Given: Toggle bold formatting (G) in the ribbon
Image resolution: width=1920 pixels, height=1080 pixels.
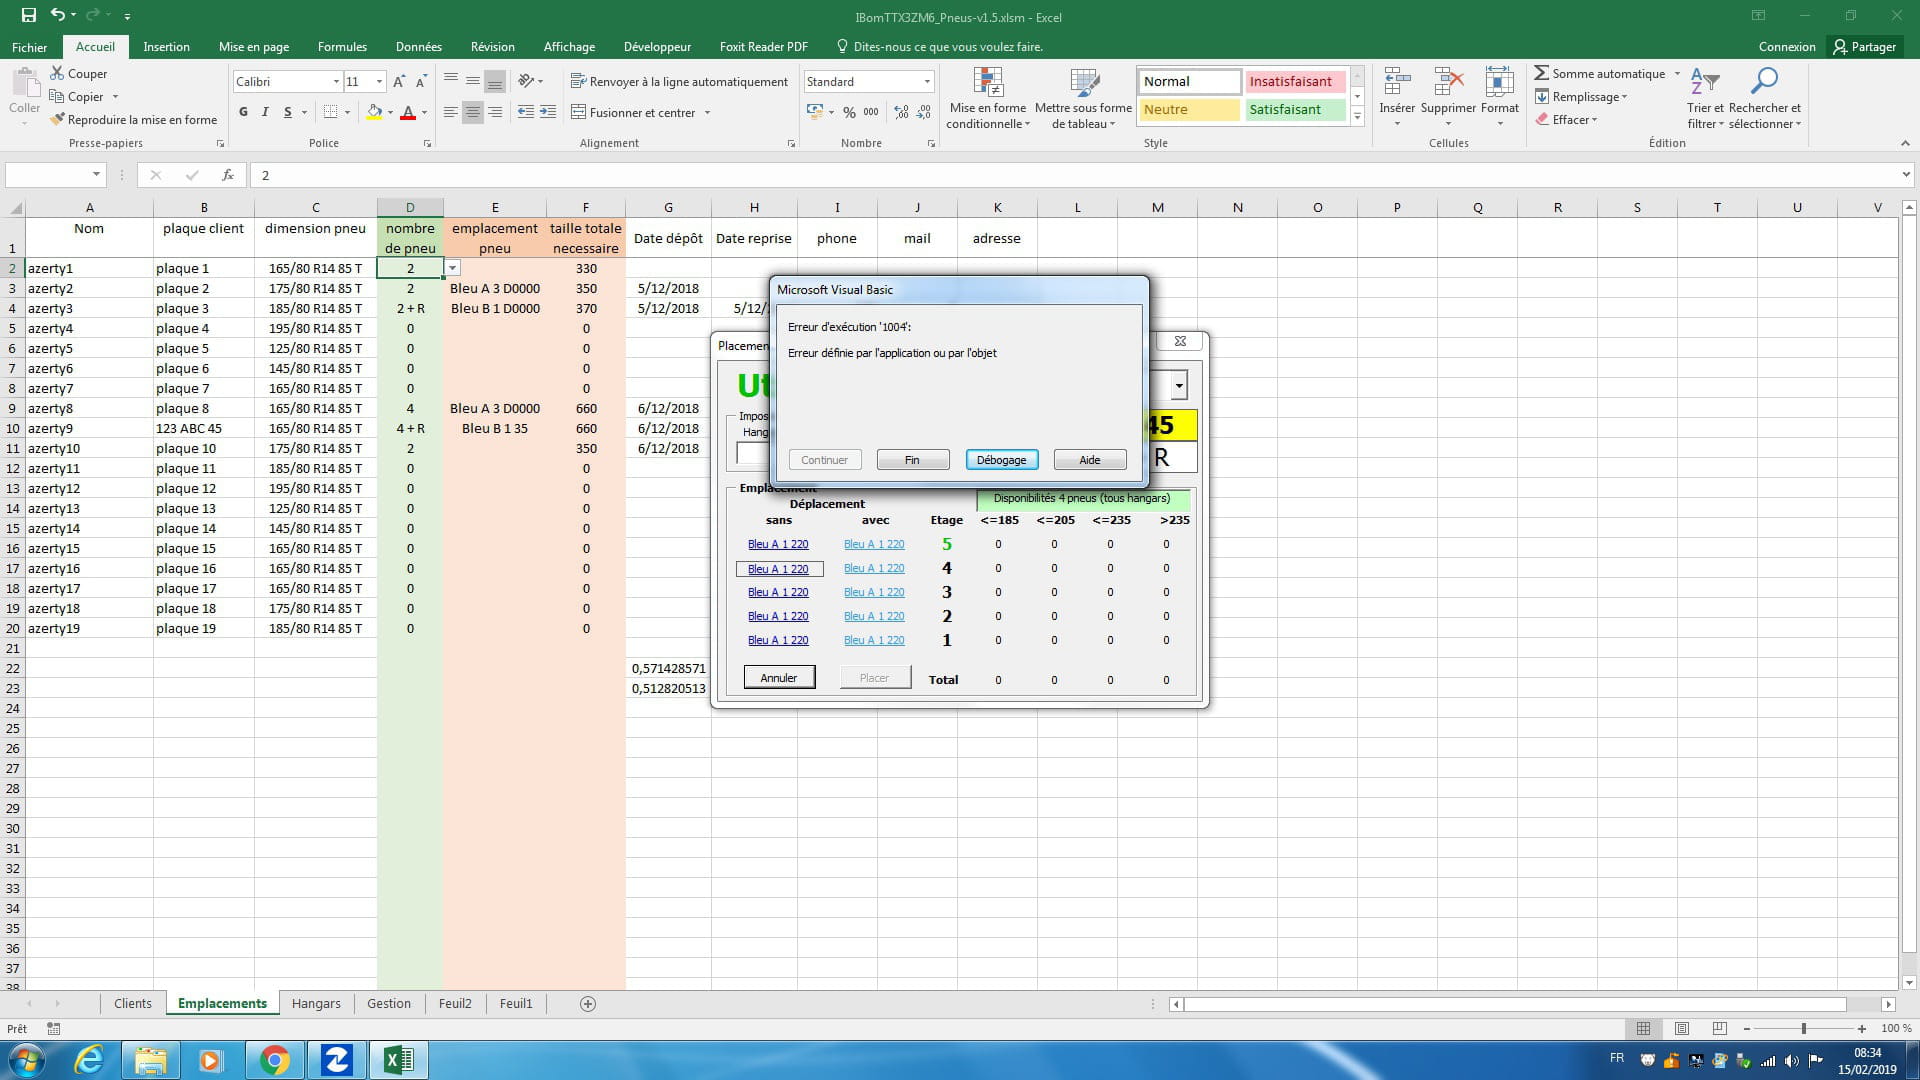Looking at the screenshot, I should pyautogui.click(x=243, y=113).
